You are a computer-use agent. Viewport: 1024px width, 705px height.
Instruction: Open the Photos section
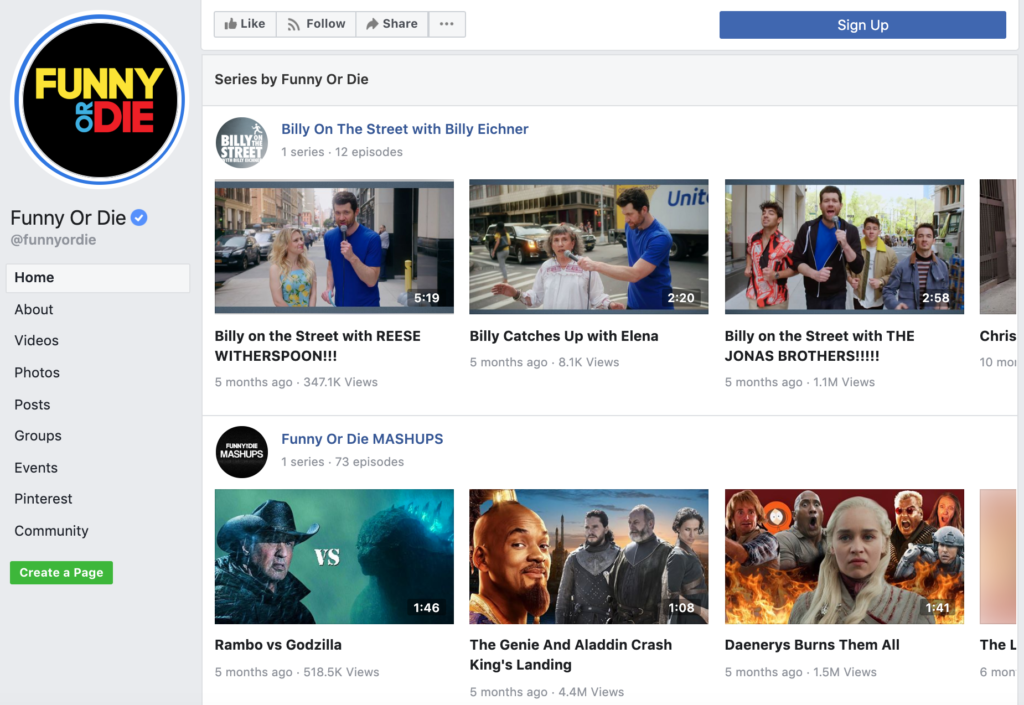pyautogui.click(x=37, y=372)
